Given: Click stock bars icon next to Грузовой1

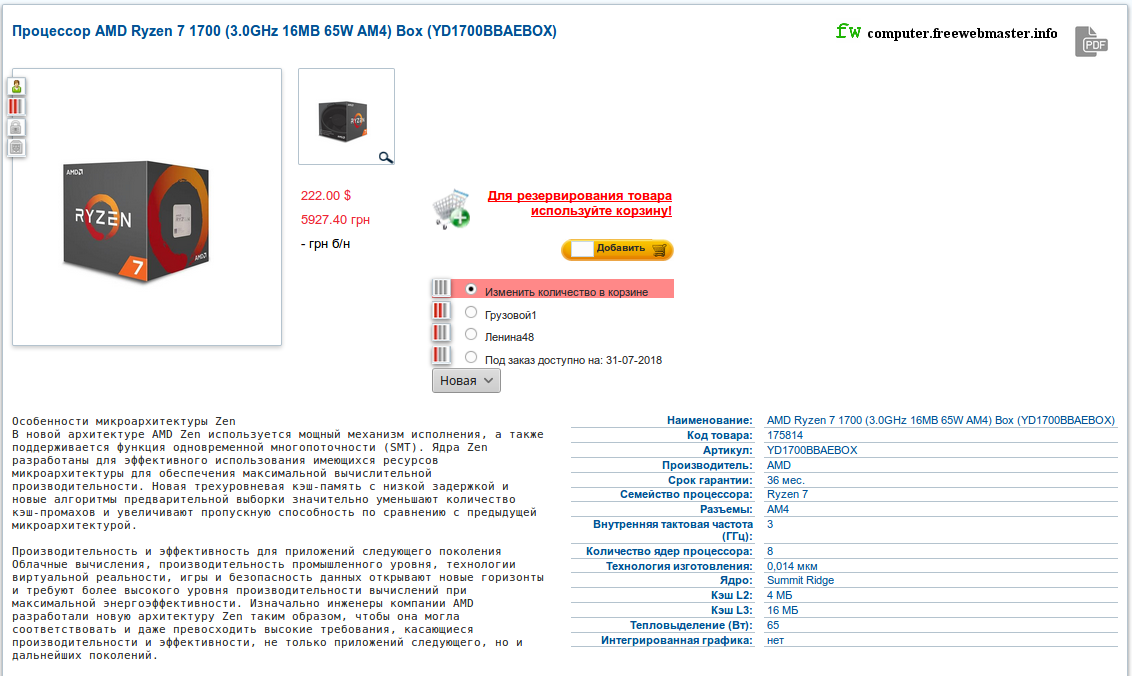Looking at the screenshot, I should [x=440, y=311].
